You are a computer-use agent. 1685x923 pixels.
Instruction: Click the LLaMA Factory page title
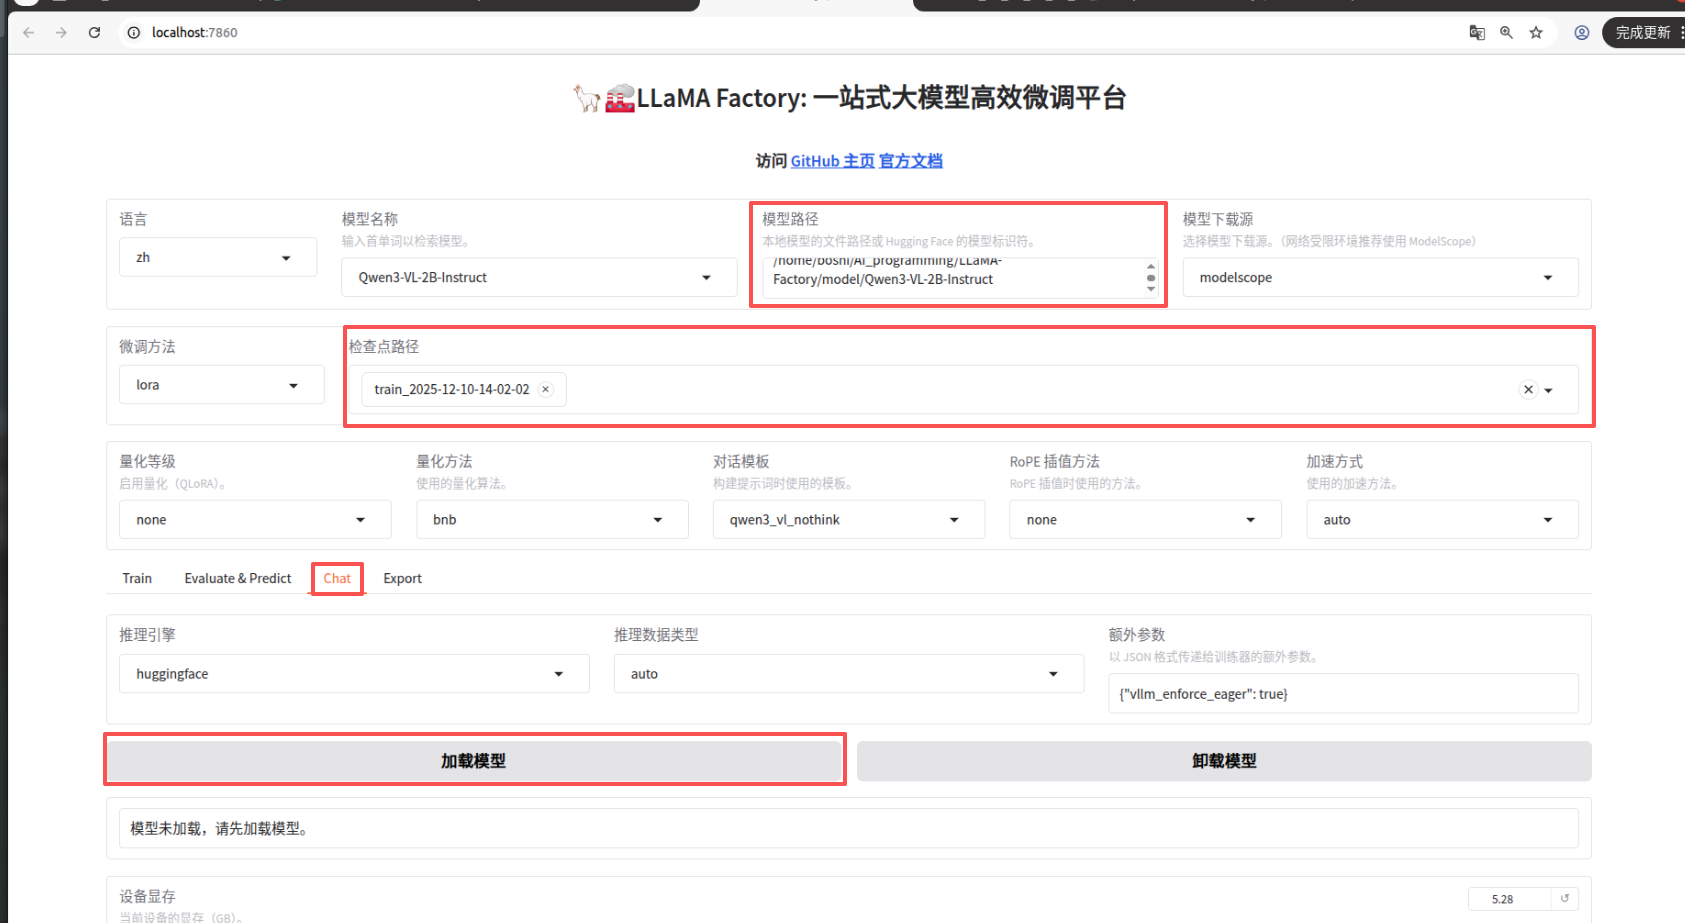point(849,98)
